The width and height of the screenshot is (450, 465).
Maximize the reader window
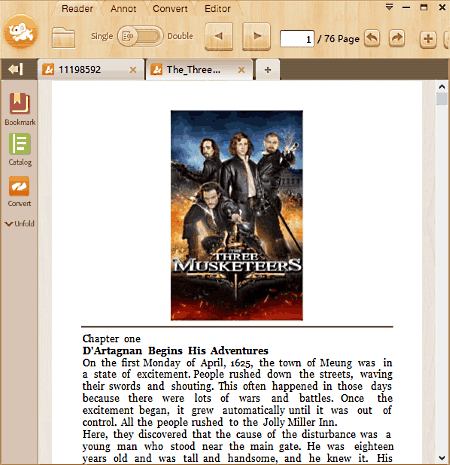[424, 7]
